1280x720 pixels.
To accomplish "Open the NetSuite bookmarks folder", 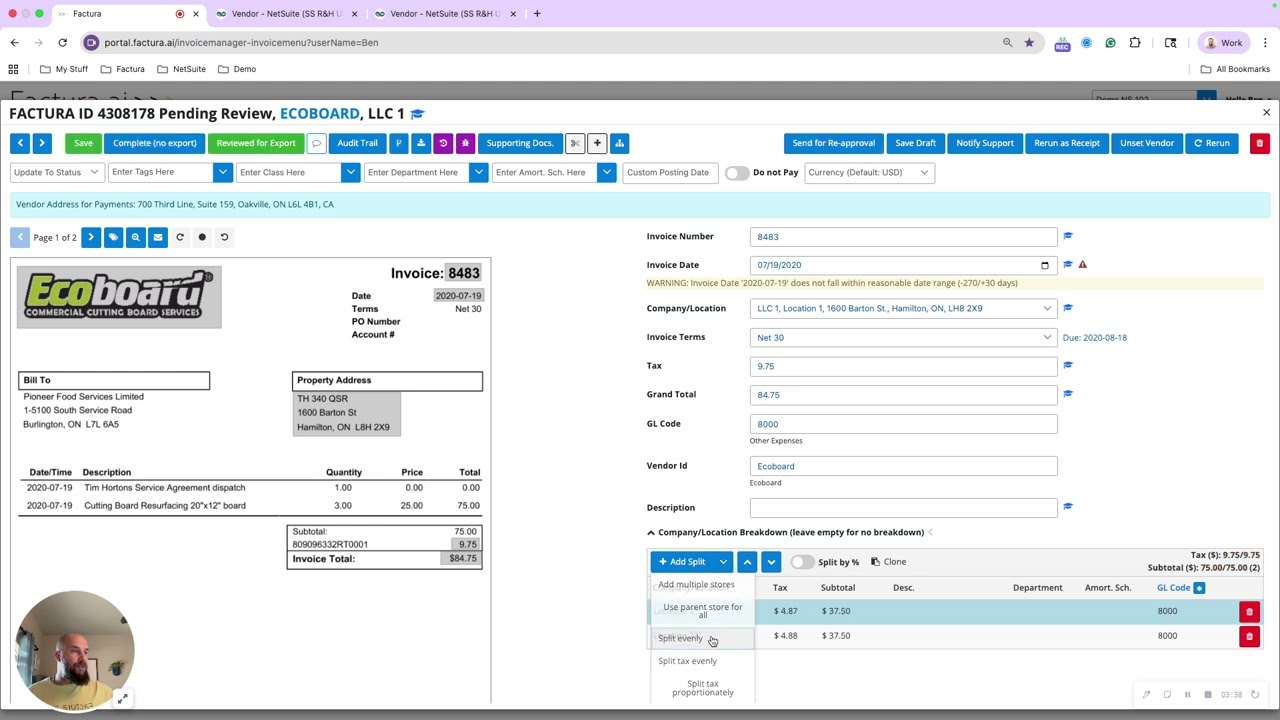I will coord(181,69).
